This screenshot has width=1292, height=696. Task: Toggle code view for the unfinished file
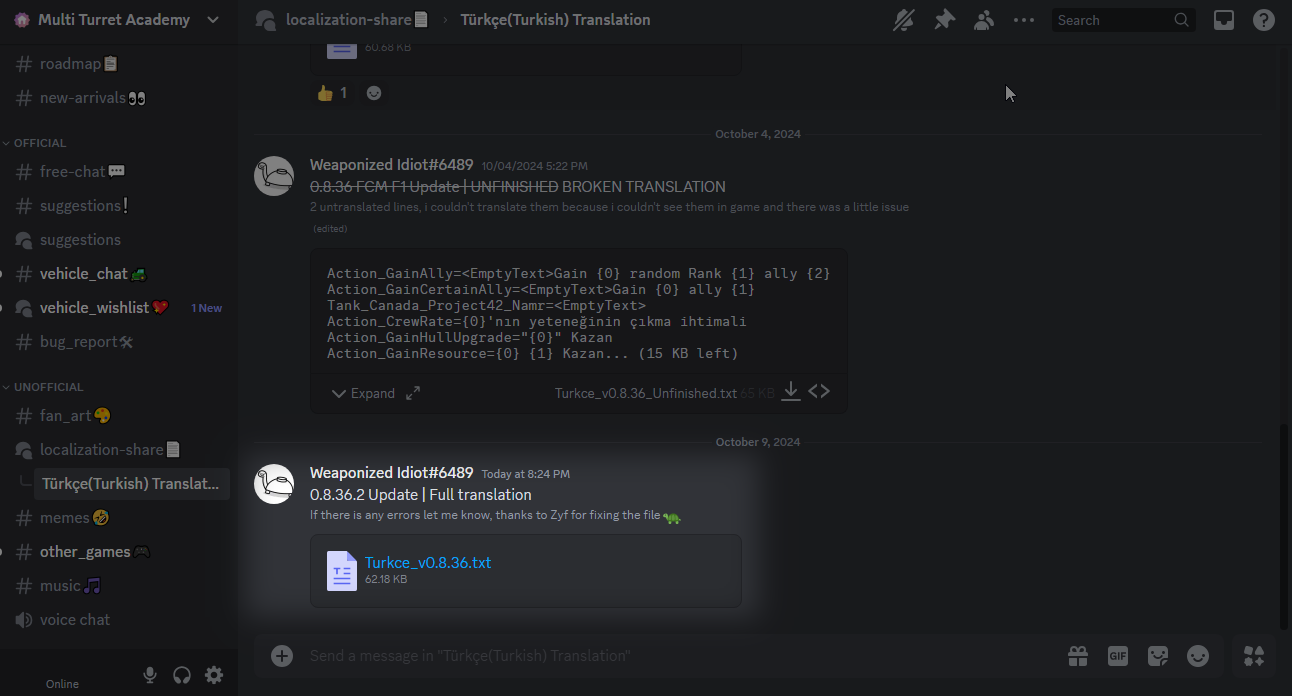pos(819,392)
